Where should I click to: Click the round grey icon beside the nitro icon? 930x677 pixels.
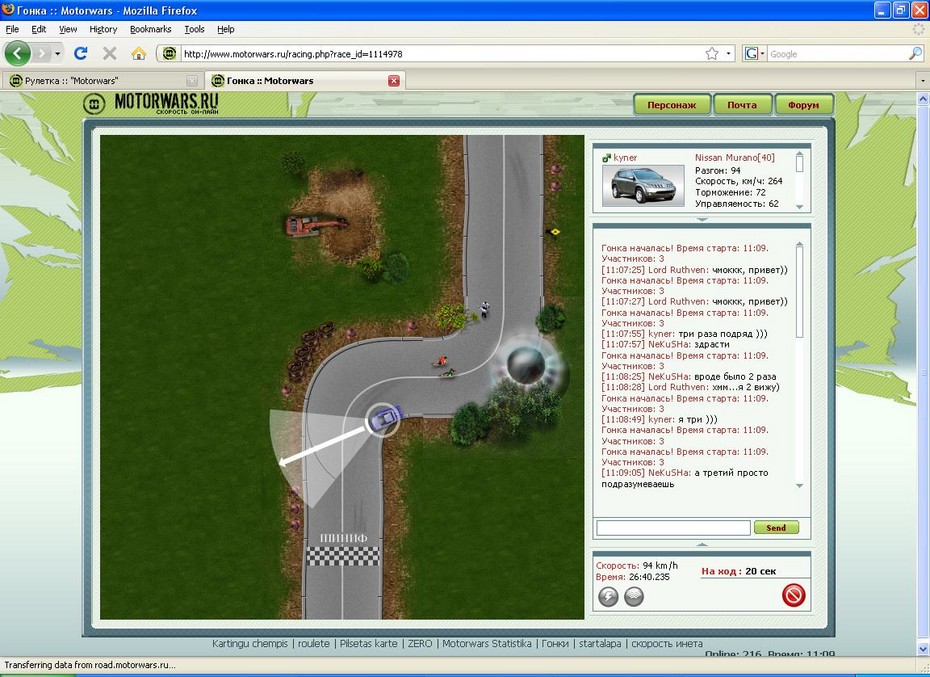633,597
